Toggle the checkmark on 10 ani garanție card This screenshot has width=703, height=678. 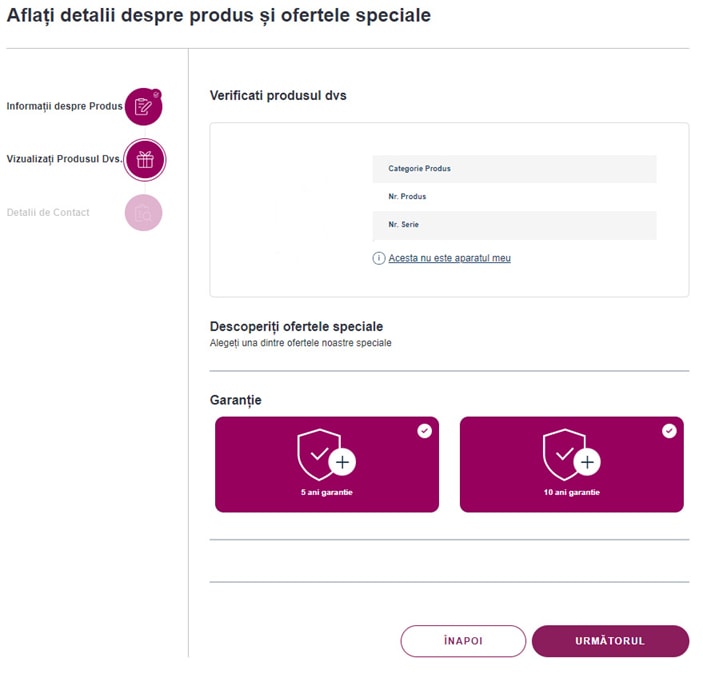tap(669, 431)
